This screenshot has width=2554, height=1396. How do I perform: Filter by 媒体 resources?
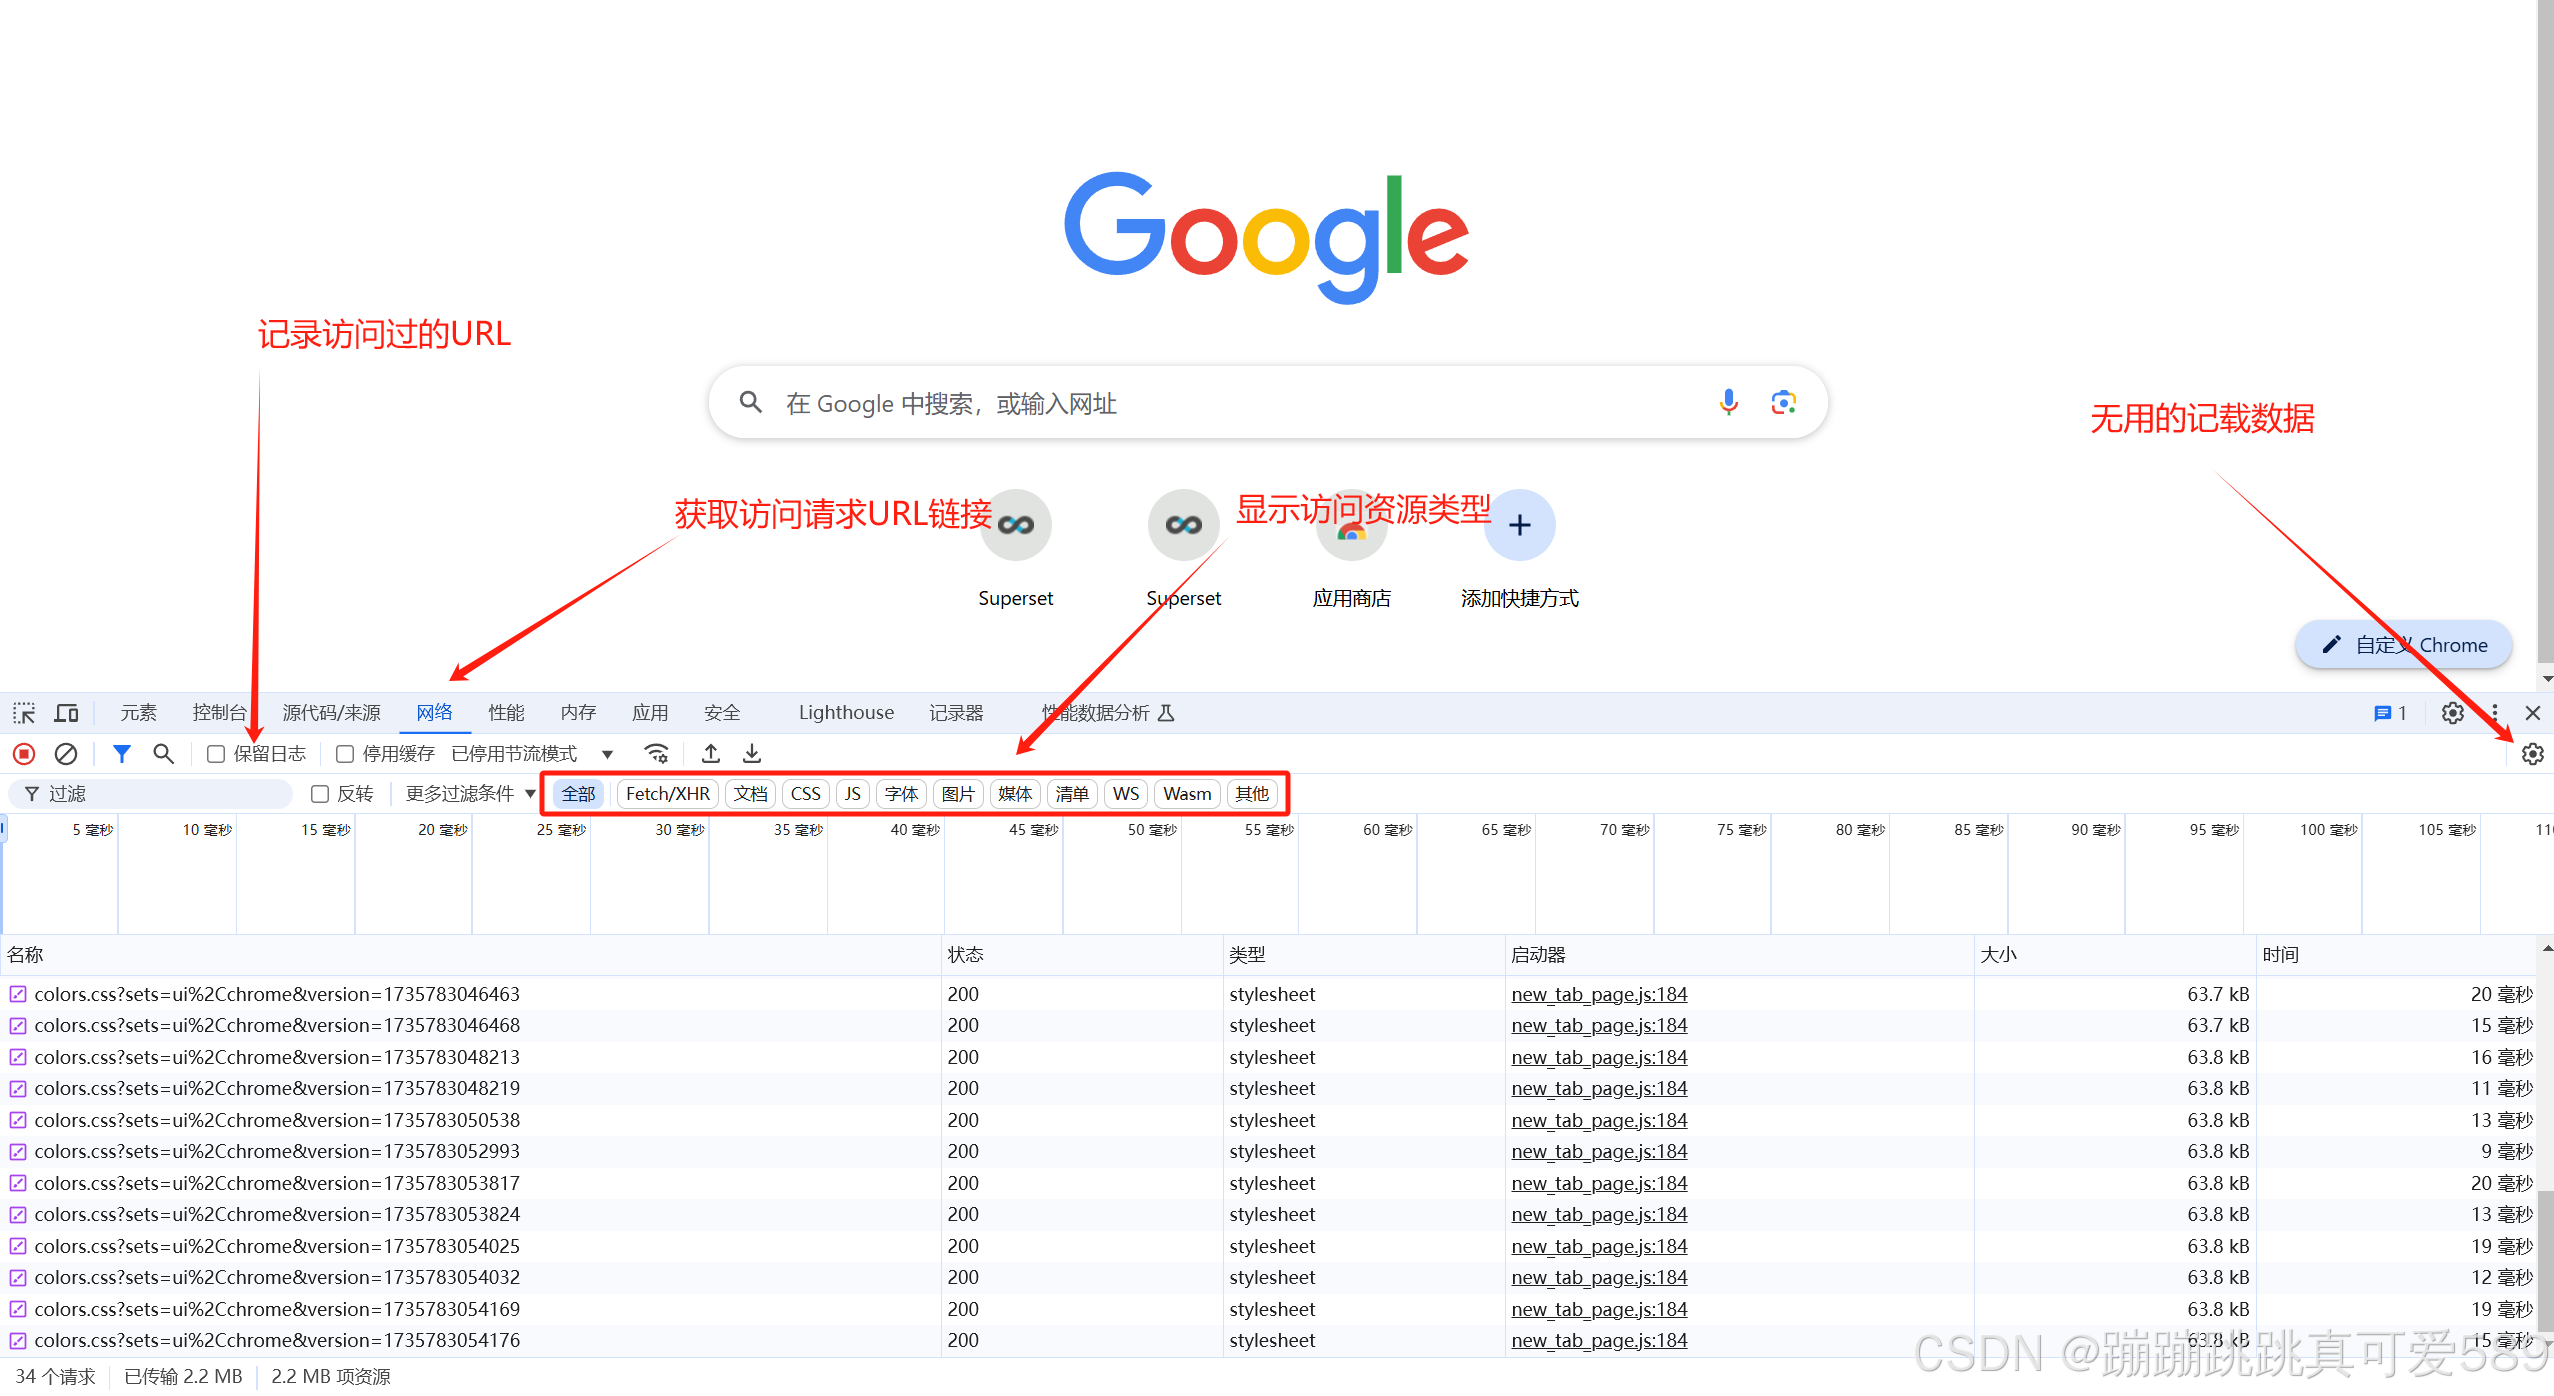click(x=1015, y=794)
